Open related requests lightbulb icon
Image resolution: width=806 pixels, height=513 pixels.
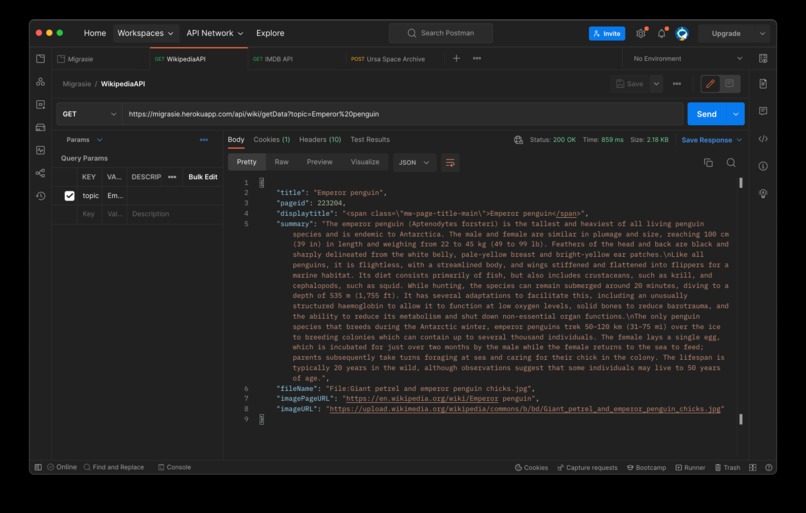763,193
